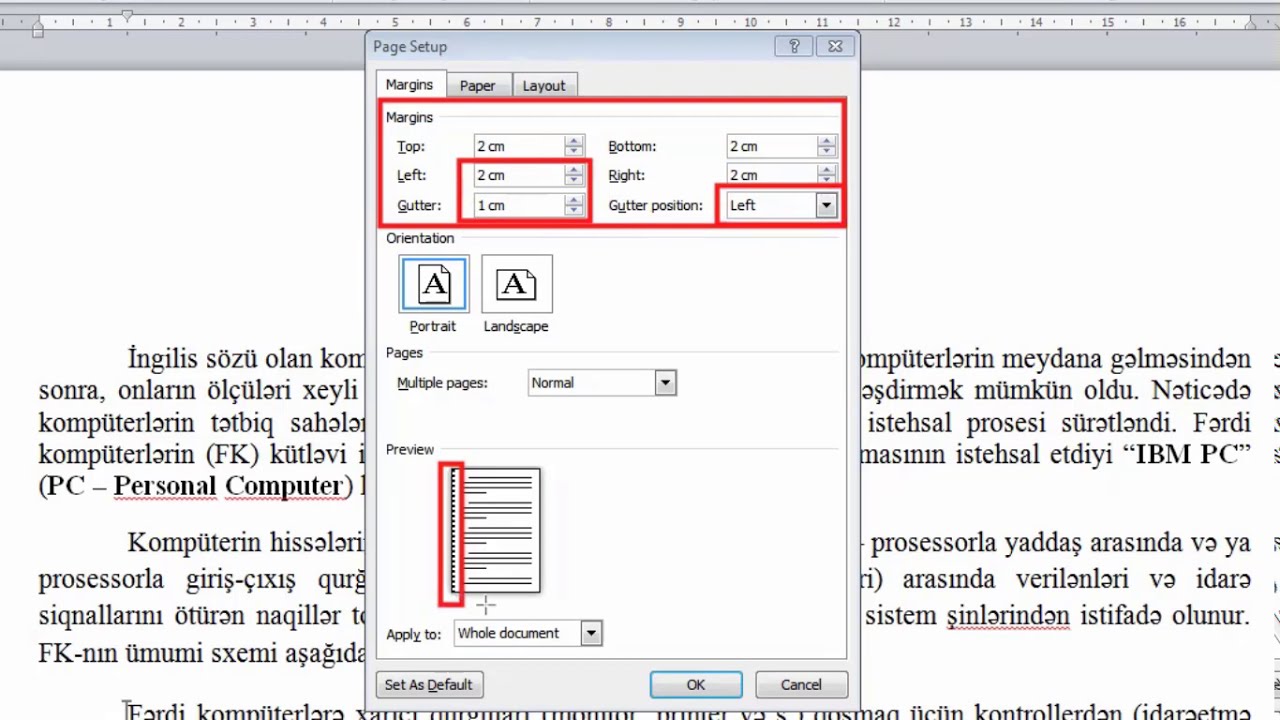The image size is (1280, 720).
Task: Click the underlined word "şinlərindən" in document
Action: click(1009, 615)
